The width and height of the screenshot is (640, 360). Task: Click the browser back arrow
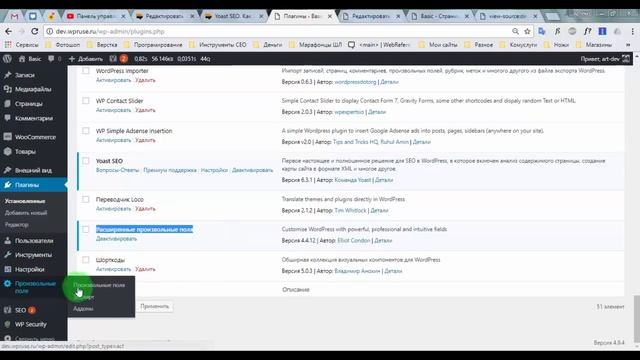pyautogui.click(x=9, y=31)
